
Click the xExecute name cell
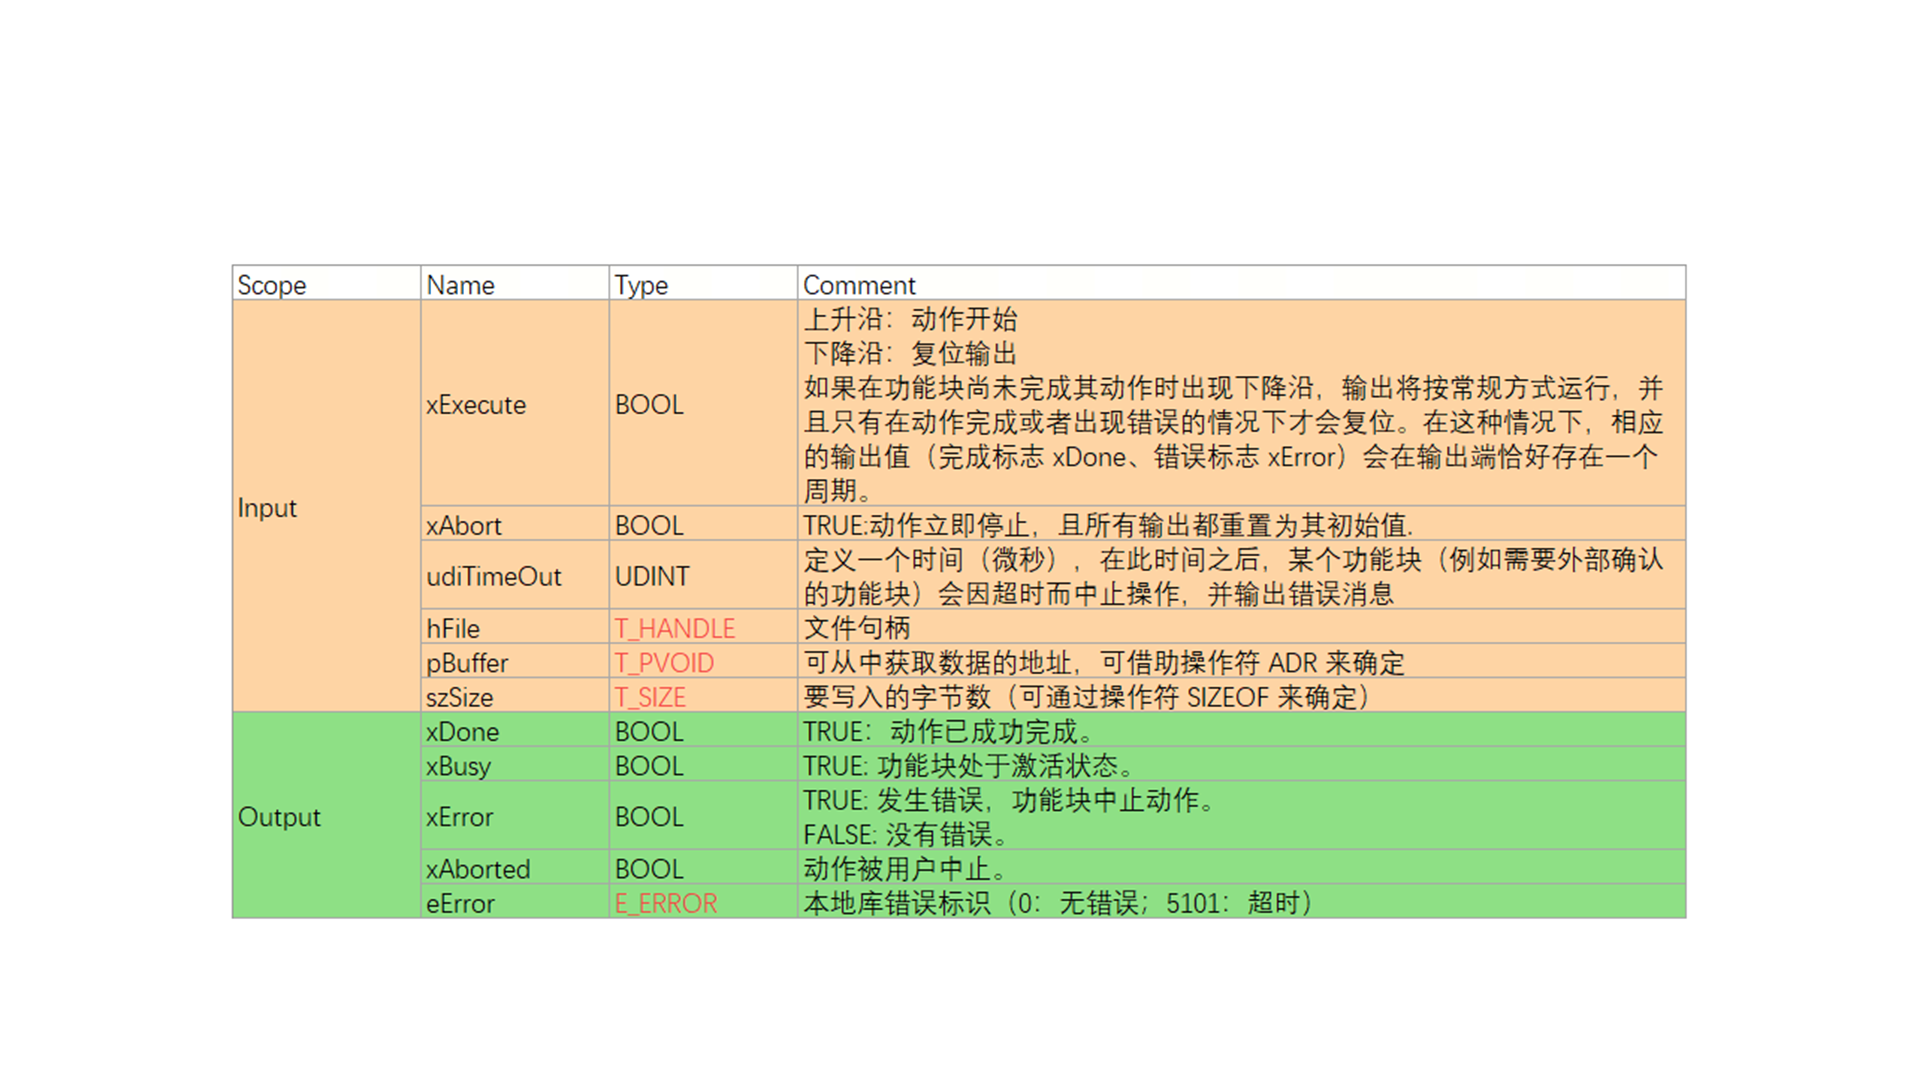[x=476, y=405]
